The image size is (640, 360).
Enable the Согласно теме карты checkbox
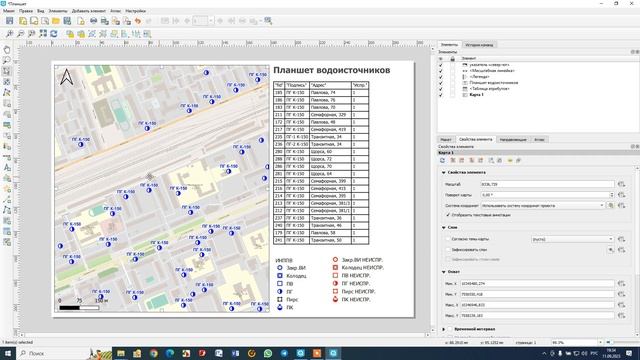pos(448,239)
